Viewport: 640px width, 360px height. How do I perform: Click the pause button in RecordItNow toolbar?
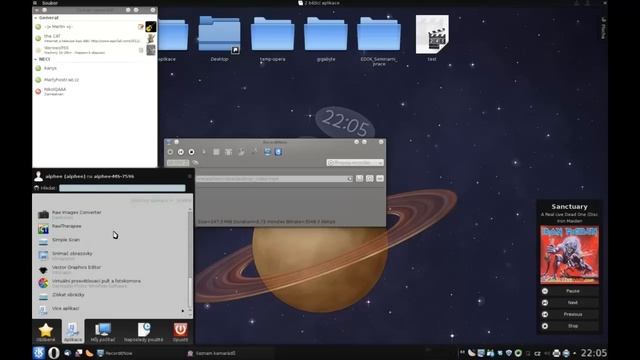pyautogui.click(x=181, y=152)
